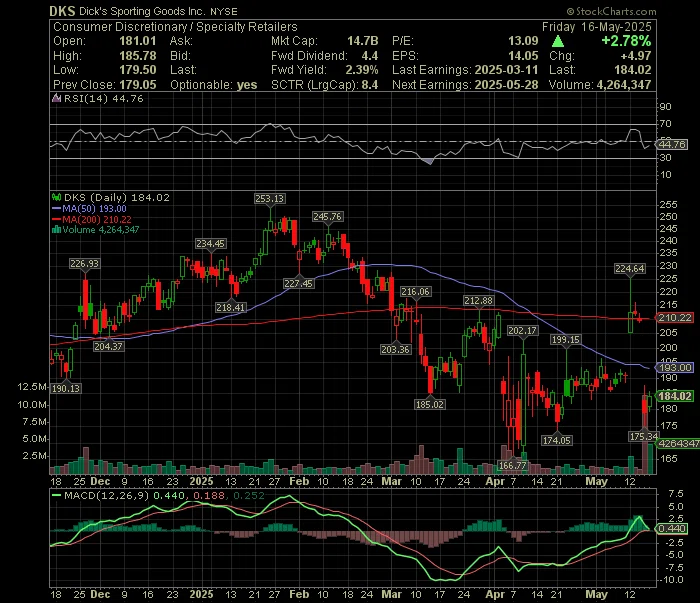Click the Open 181.01 value

[138, 41]
